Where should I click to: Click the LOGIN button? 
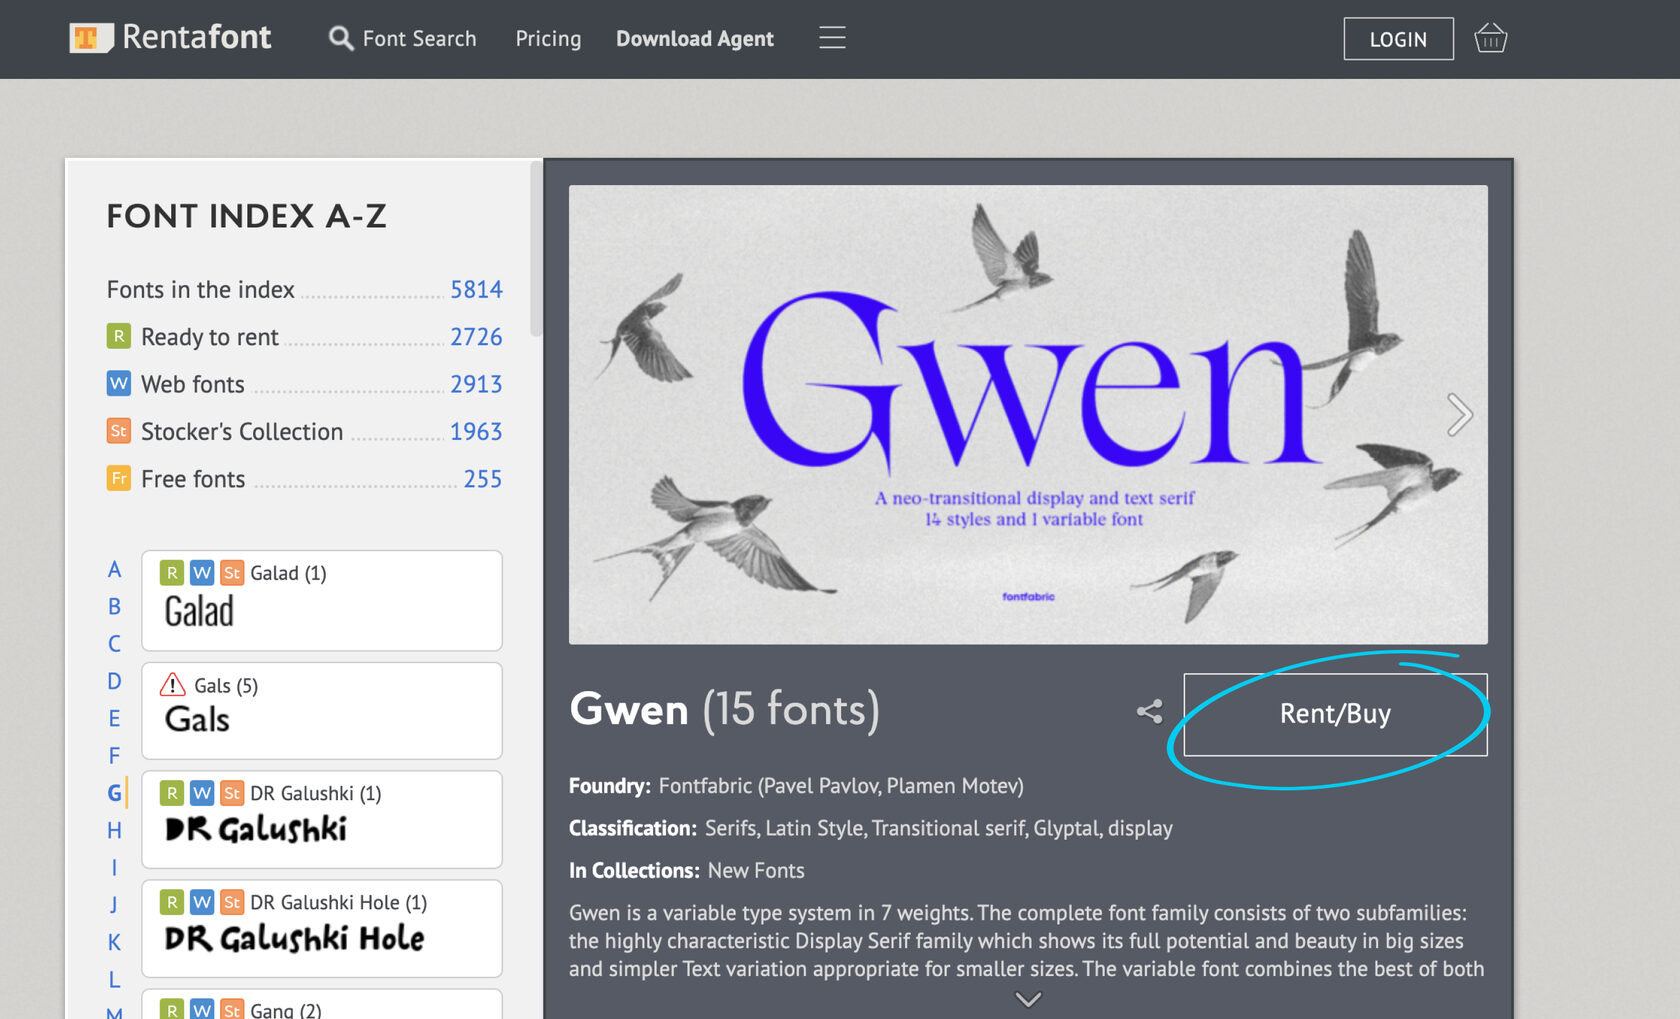tap(1398, 39)
